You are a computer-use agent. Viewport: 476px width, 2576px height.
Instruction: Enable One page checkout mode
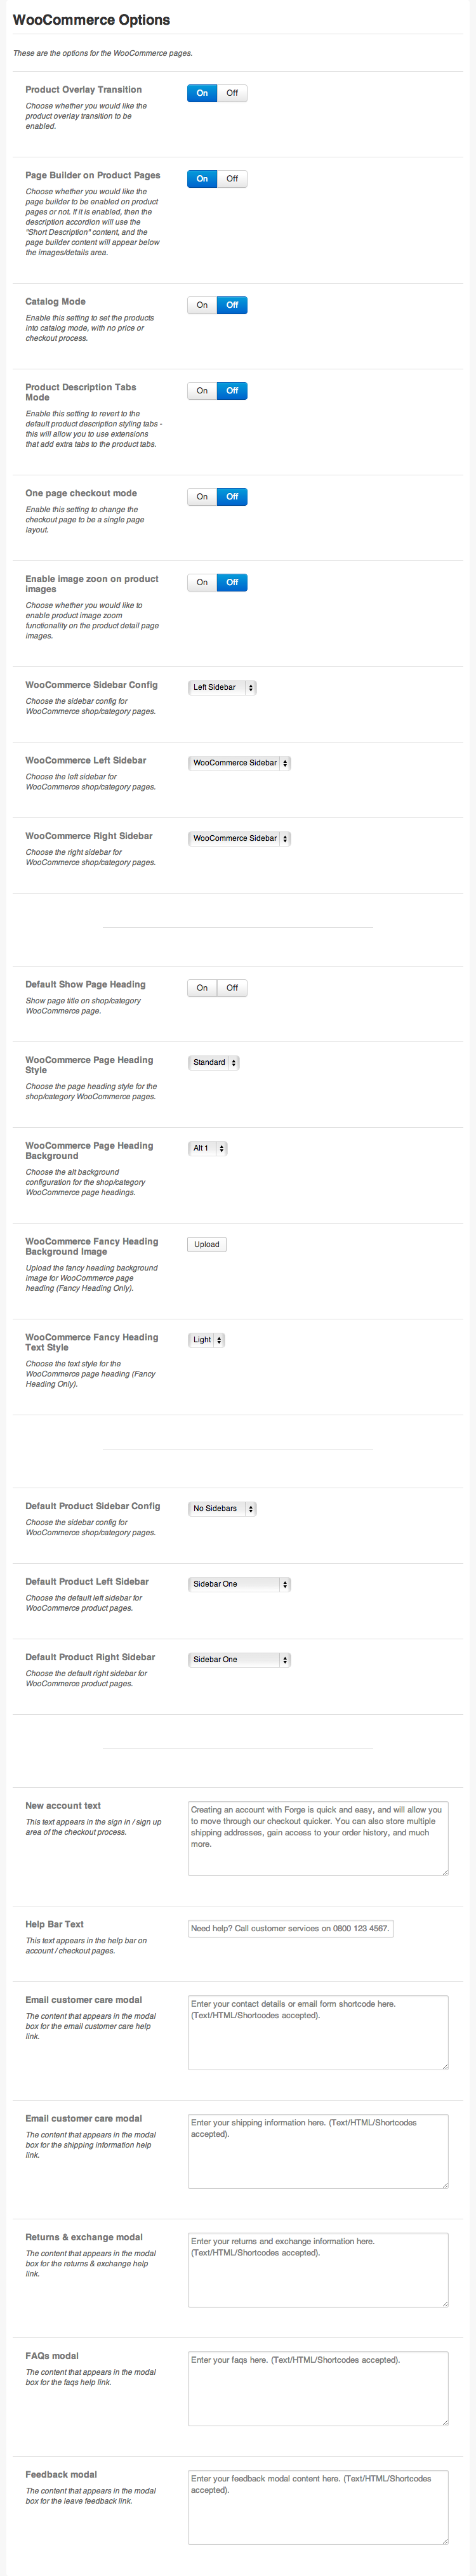point(202,497)
